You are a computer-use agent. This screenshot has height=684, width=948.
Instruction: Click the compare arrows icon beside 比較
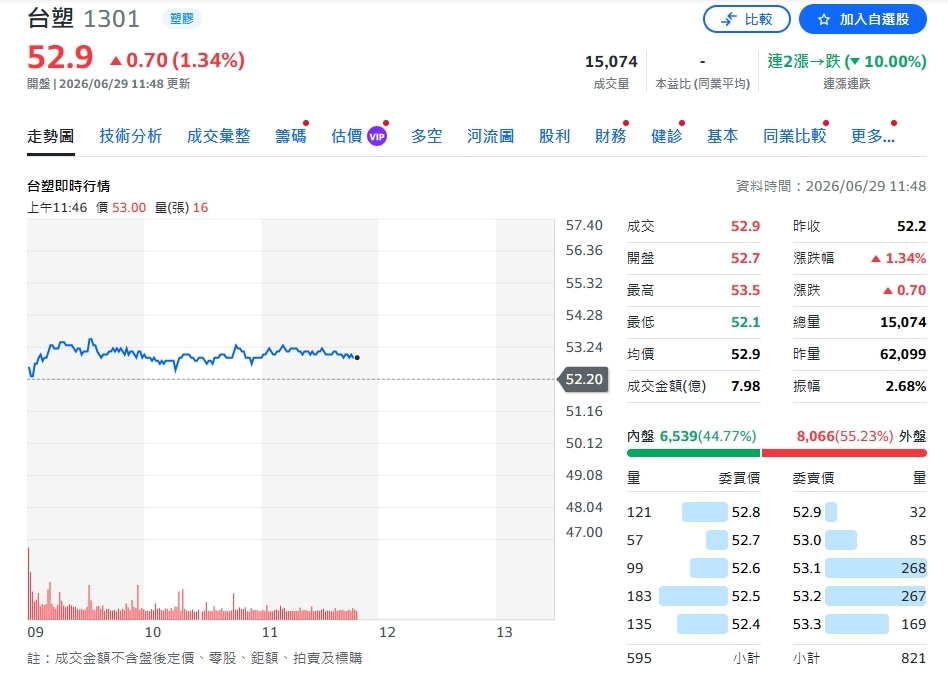click(729, 19)
